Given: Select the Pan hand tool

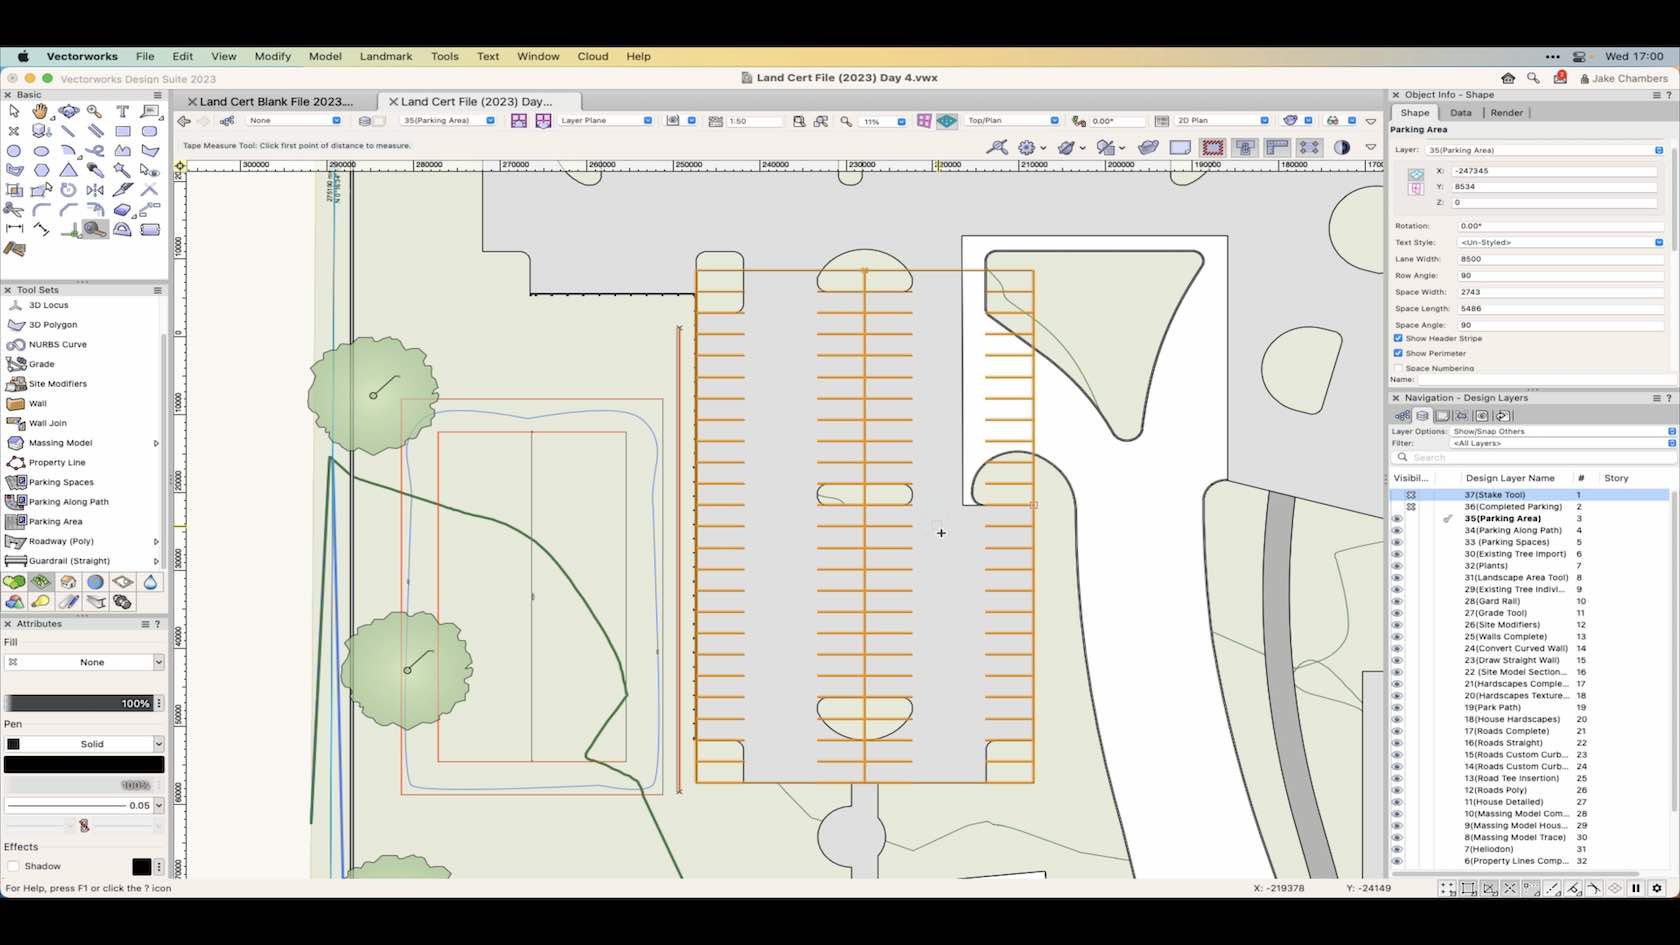Looking at the screenshot, I should pyautogui.click(x=40, y=111).
